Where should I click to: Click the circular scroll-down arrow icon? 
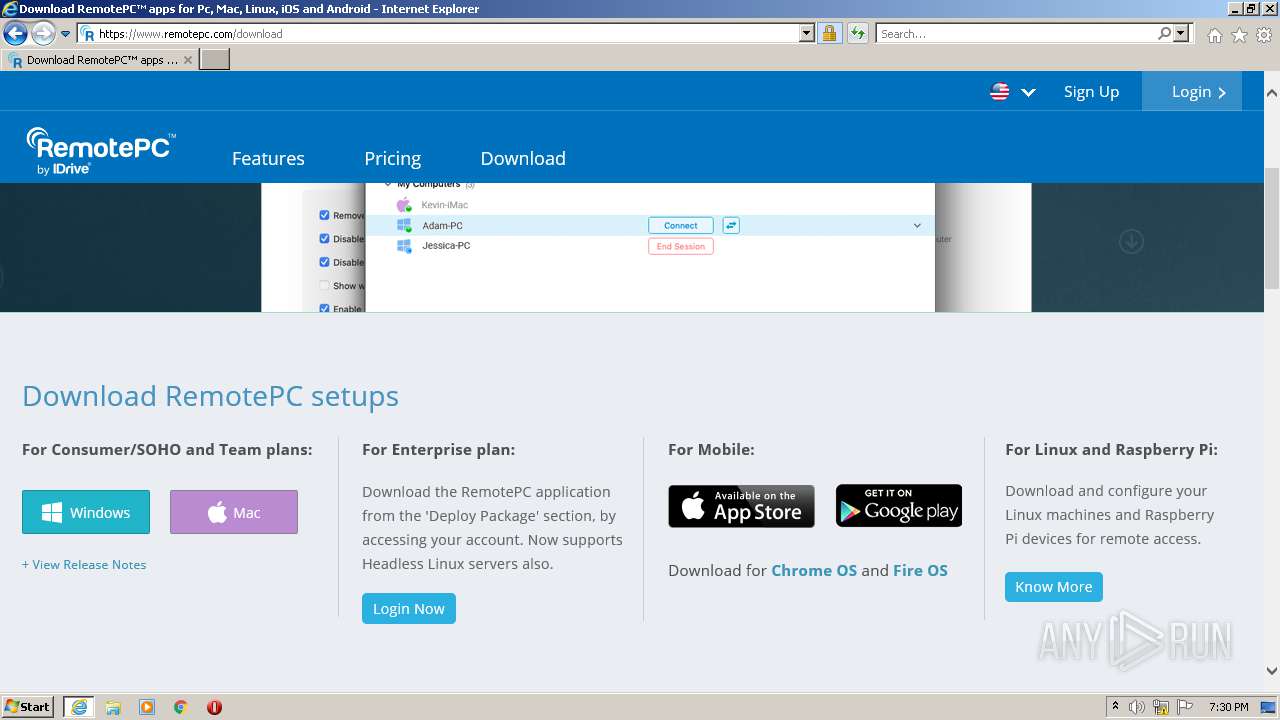1131,241
